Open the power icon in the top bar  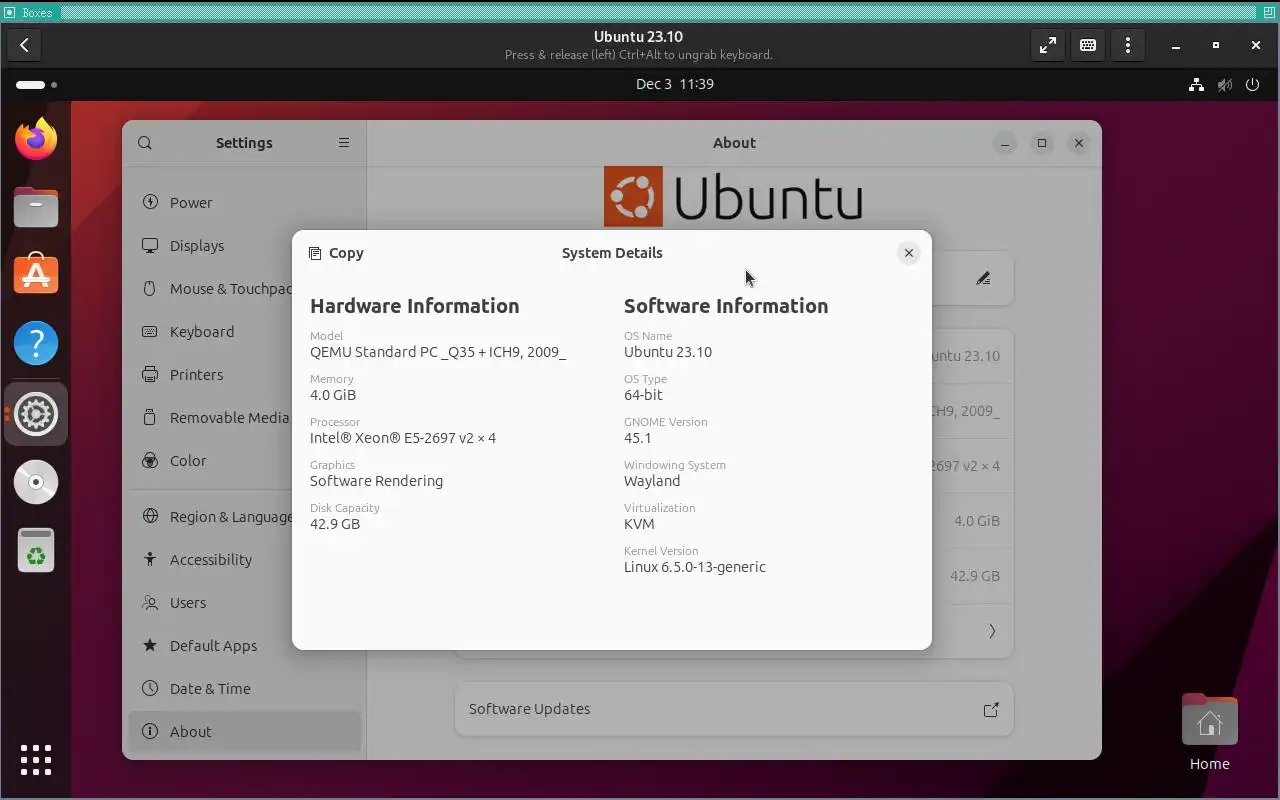coord(1252,85)
